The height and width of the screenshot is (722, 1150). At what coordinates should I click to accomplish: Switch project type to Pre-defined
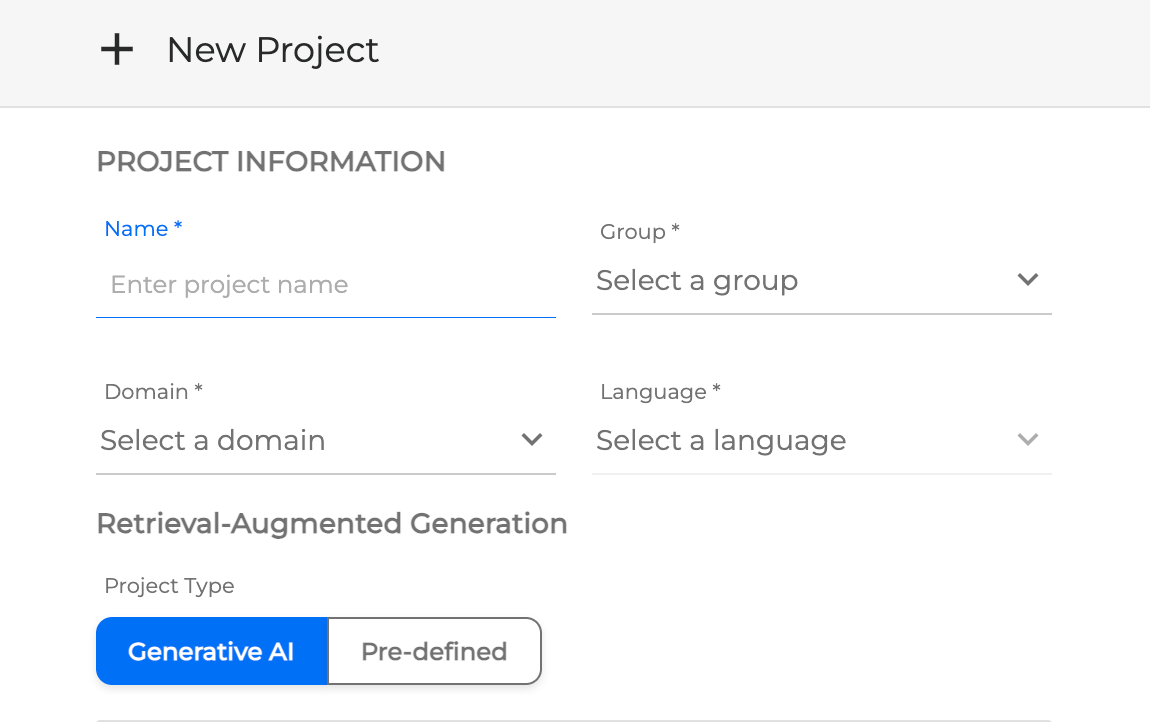434,652
